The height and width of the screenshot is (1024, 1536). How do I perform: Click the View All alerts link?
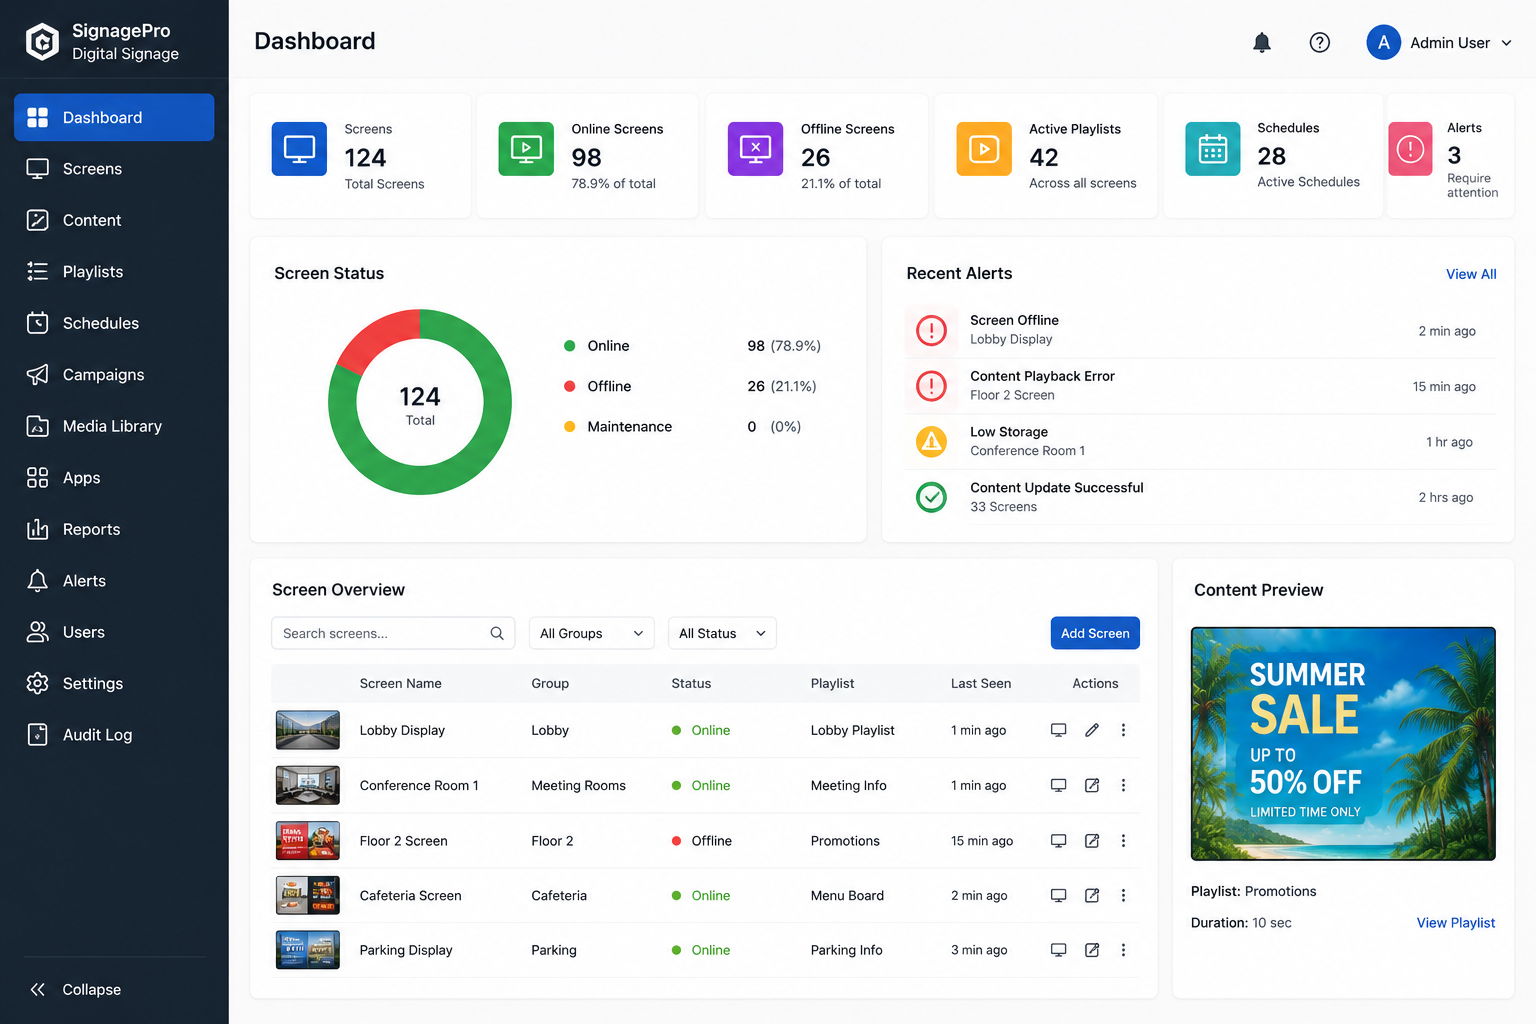1471,274
